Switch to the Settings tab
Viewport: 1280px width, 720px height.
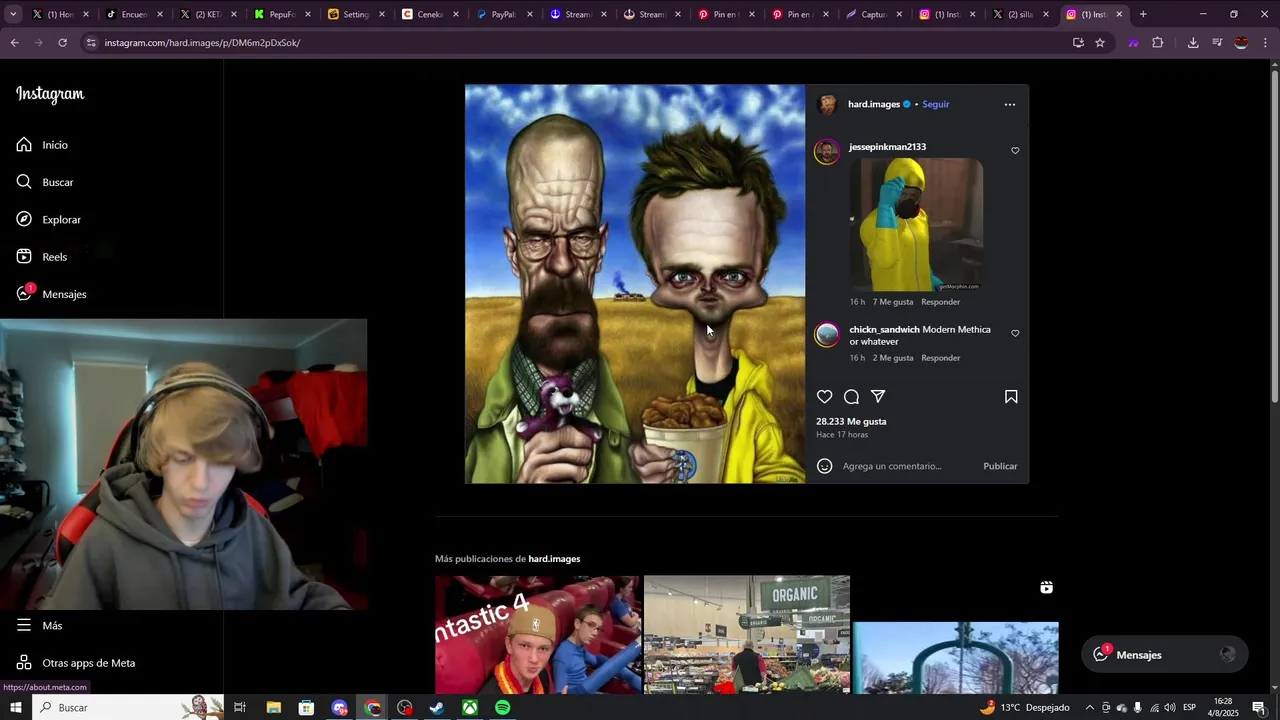click(356, 14)
